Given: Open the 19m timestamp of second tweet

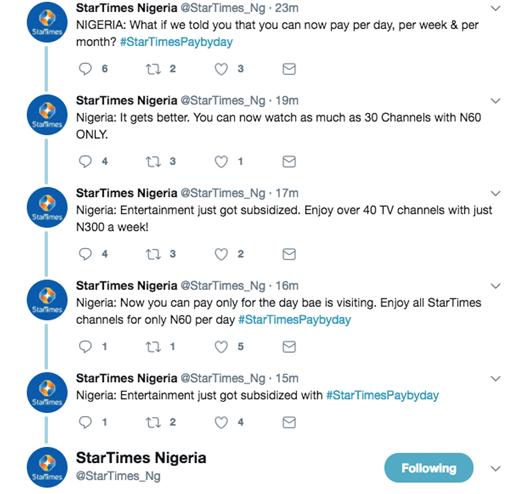Looking at the screenshot, I should [287, 101].
